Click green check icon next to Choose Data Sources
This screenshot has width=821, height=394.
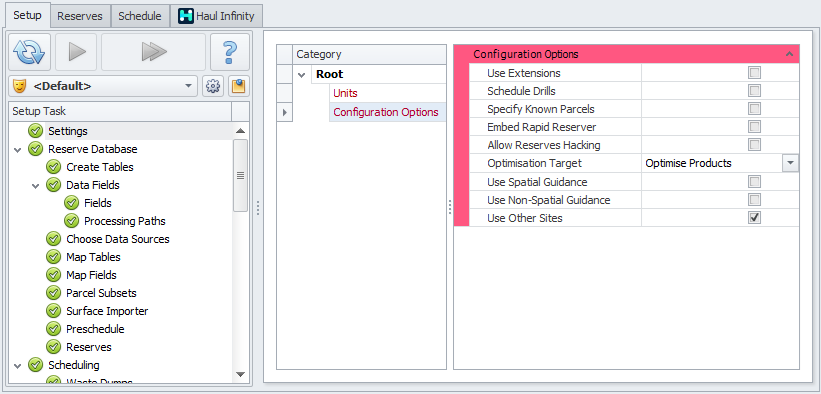(x=53, y=239)
